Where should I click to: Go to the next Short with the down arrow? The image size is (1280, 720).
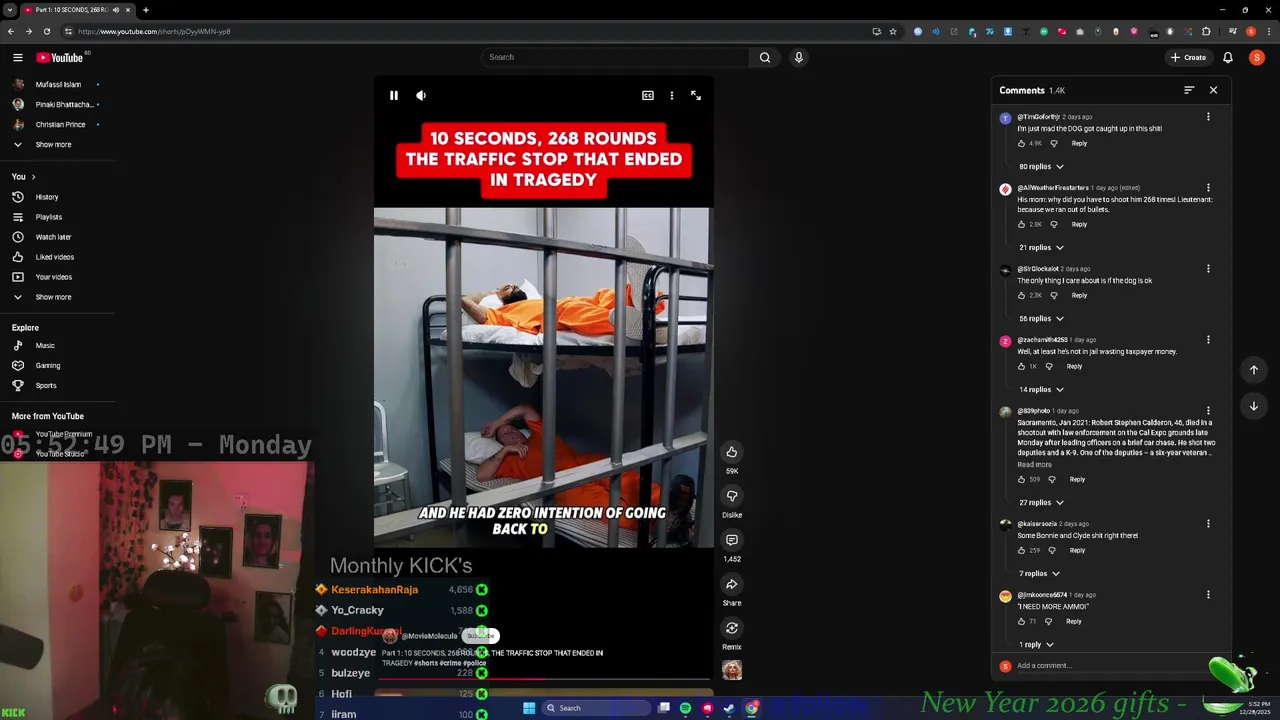[1254, 406]
